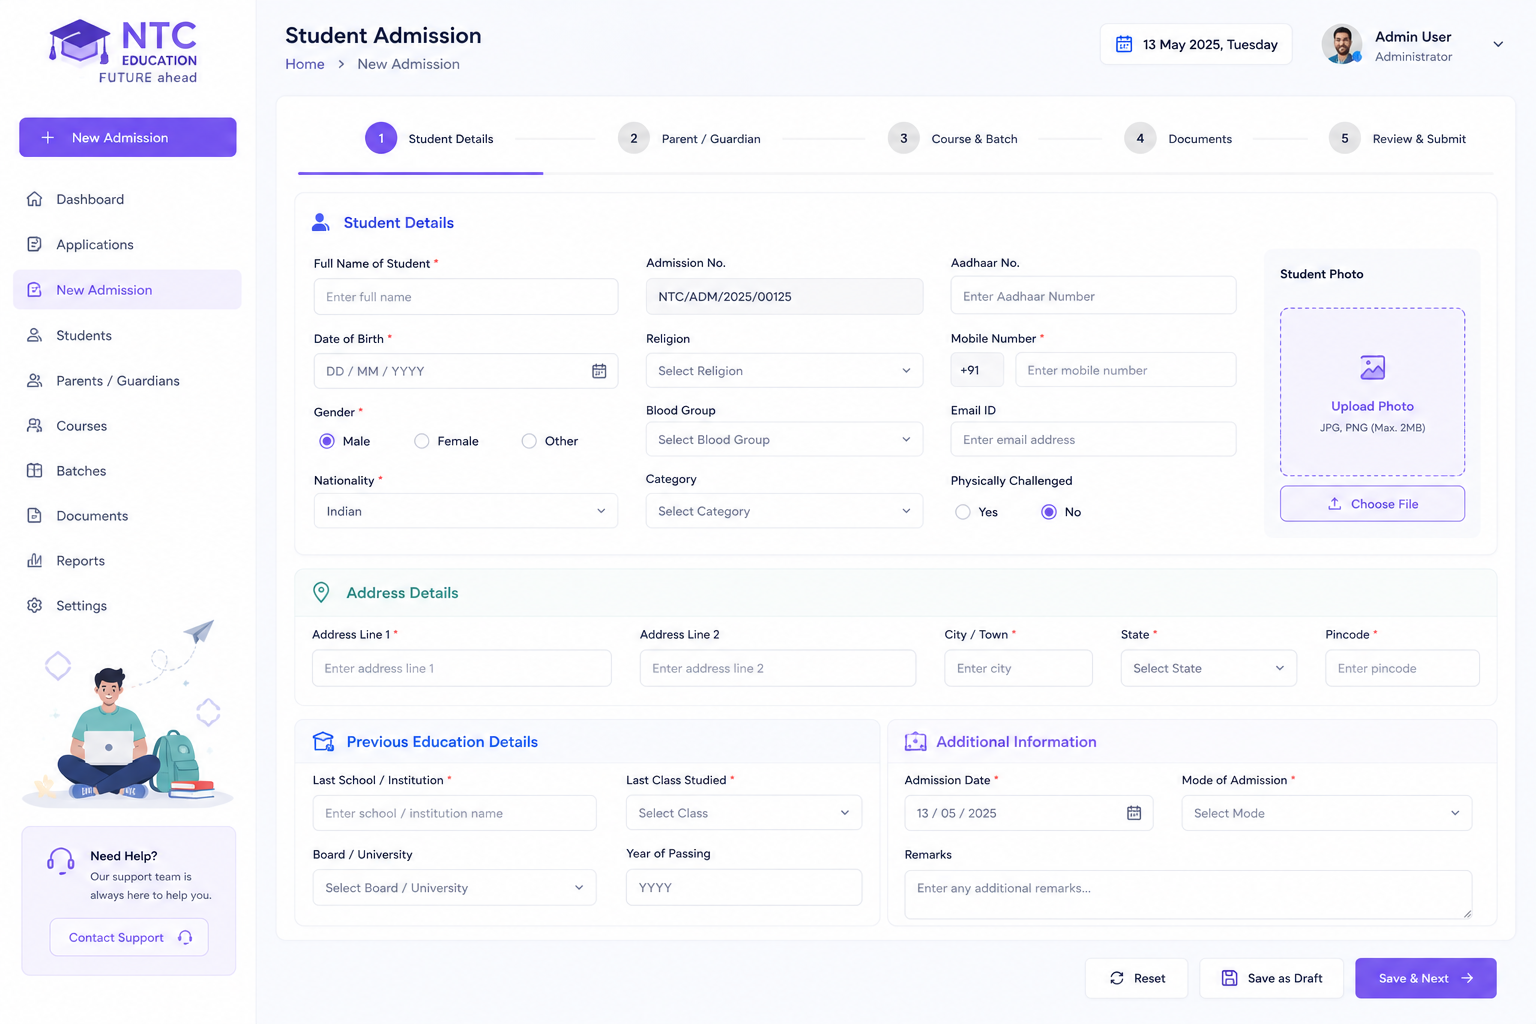Click the school / institution name field
The width and height of the screenshot is (1536, 1024).
click(x=454, y=813)
